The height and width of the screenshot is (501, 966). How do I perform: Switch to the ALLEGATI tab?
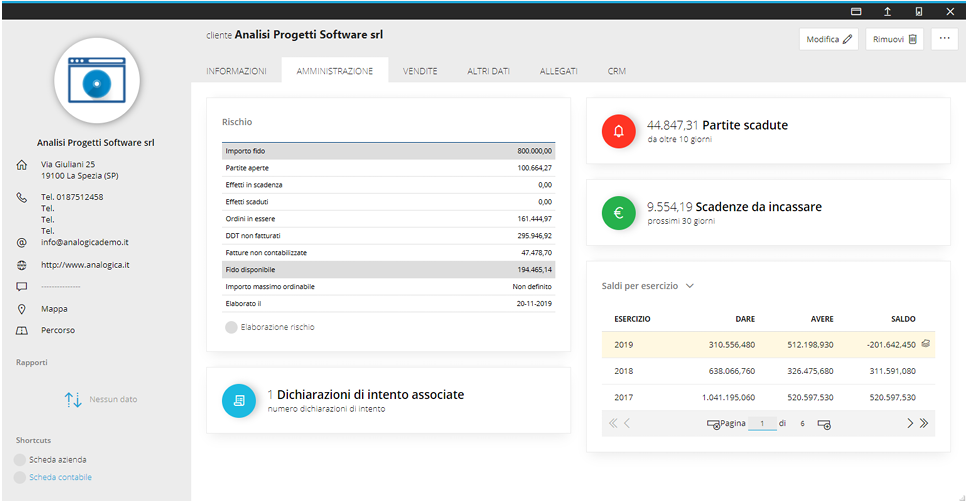559,71
